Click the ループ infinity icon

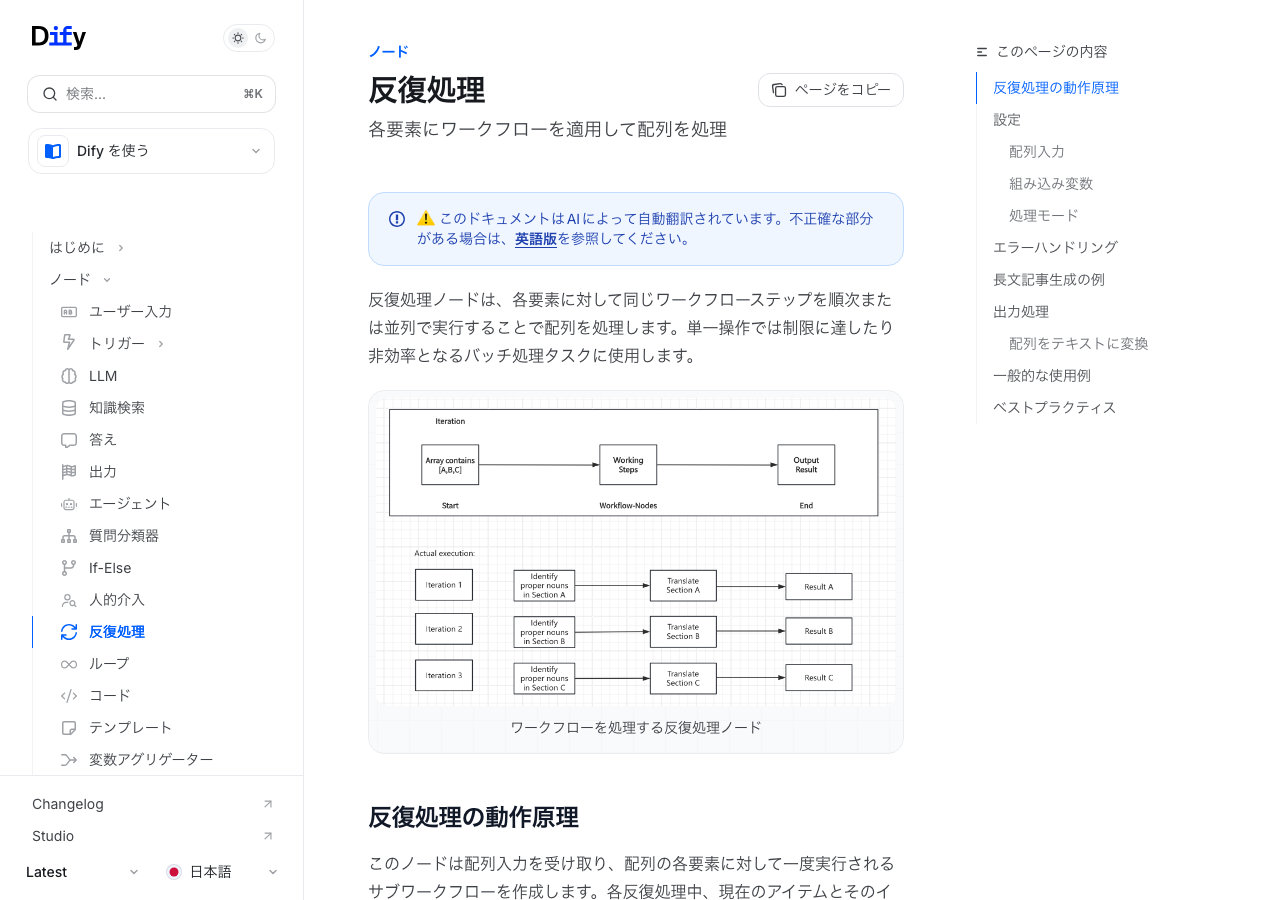coord(69,664)
